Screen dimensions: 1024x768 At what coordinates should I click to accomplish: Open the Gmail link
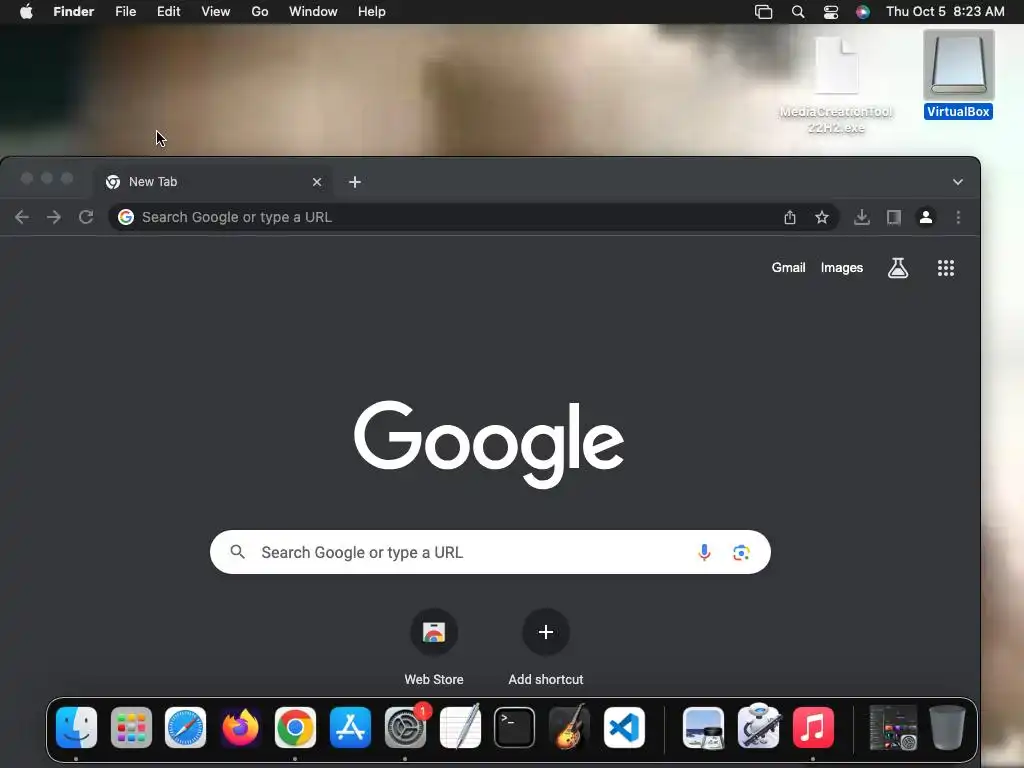click(788, 268)
